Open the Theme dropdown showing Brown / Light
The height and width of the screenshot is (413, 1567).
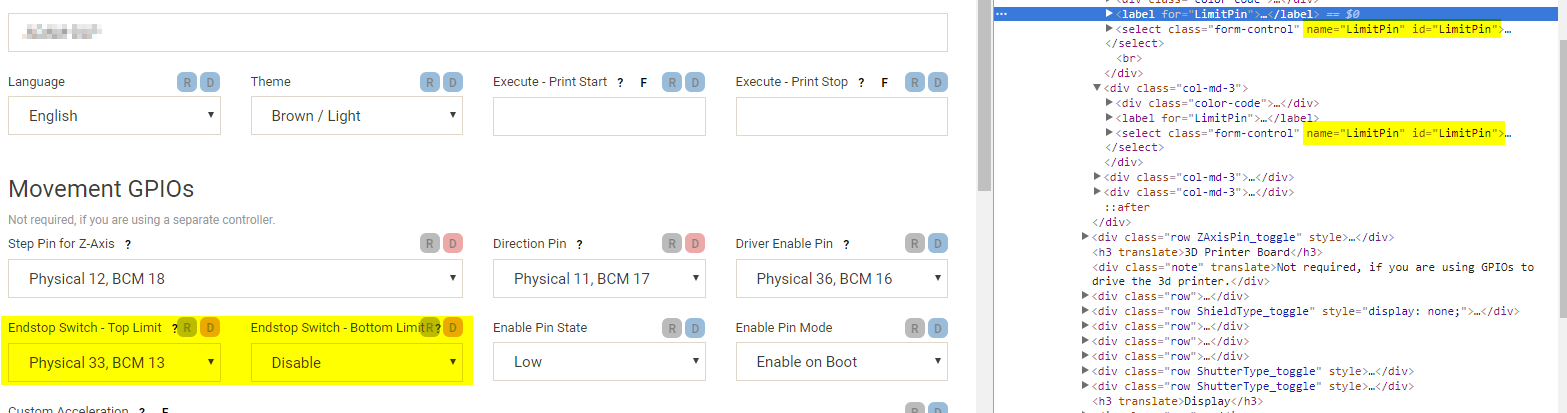coord(357,116)
